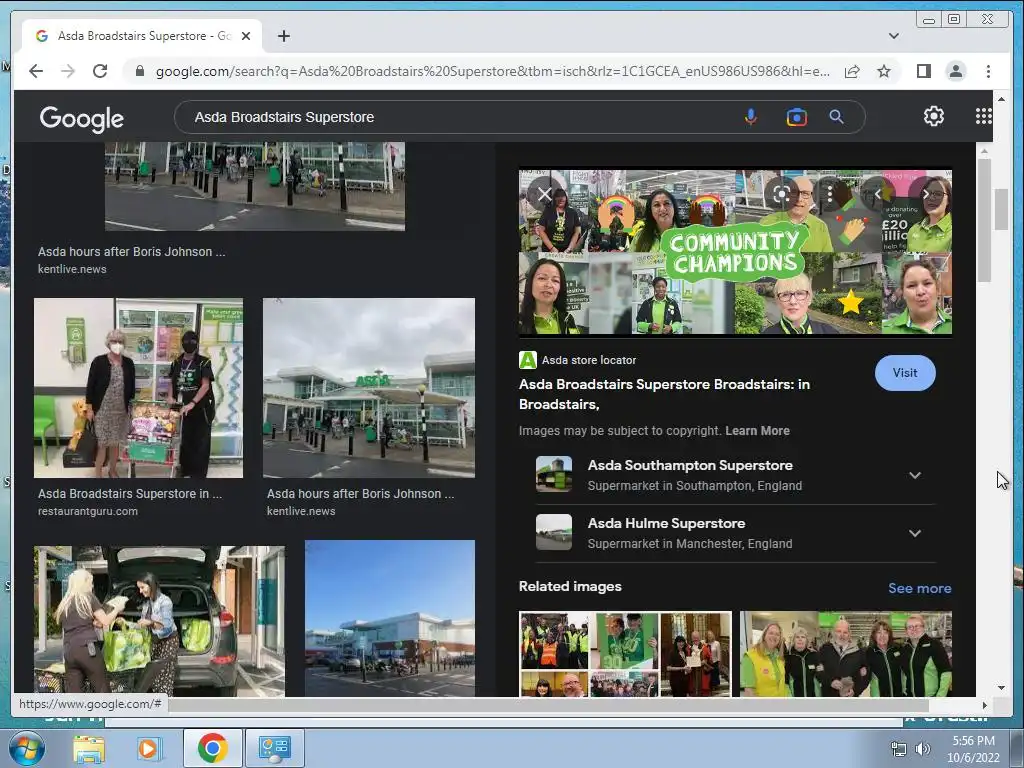Viewport: 1024px width, 768px height.
Task: Open blue sky Asda building image
Action: click(x=390, y=618)
